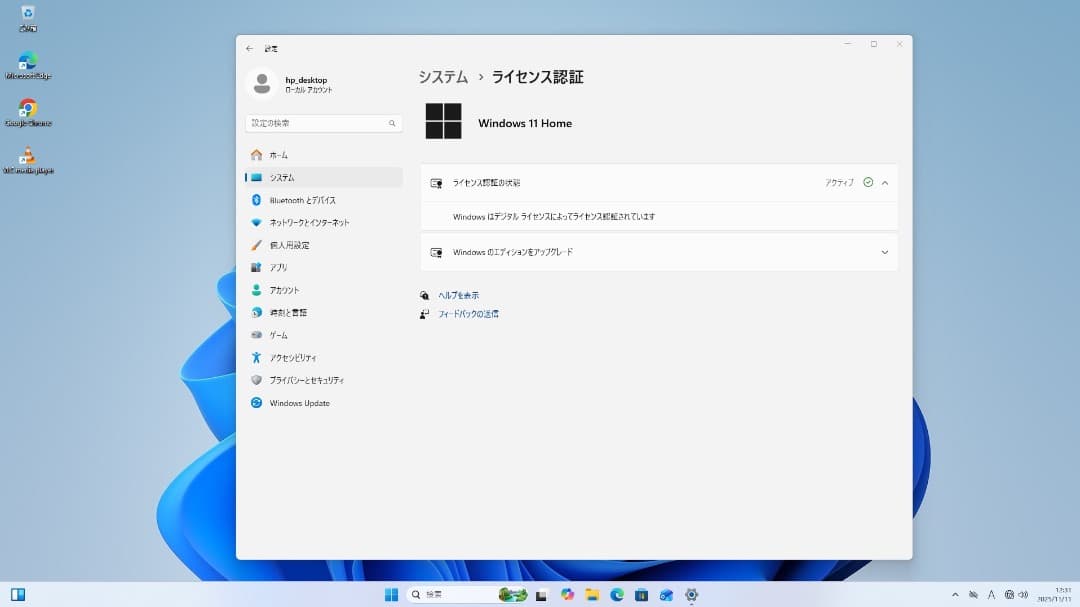Click the Windows 11 logo
Viewport: 1080px width, 607px height.
coord(444,121)
